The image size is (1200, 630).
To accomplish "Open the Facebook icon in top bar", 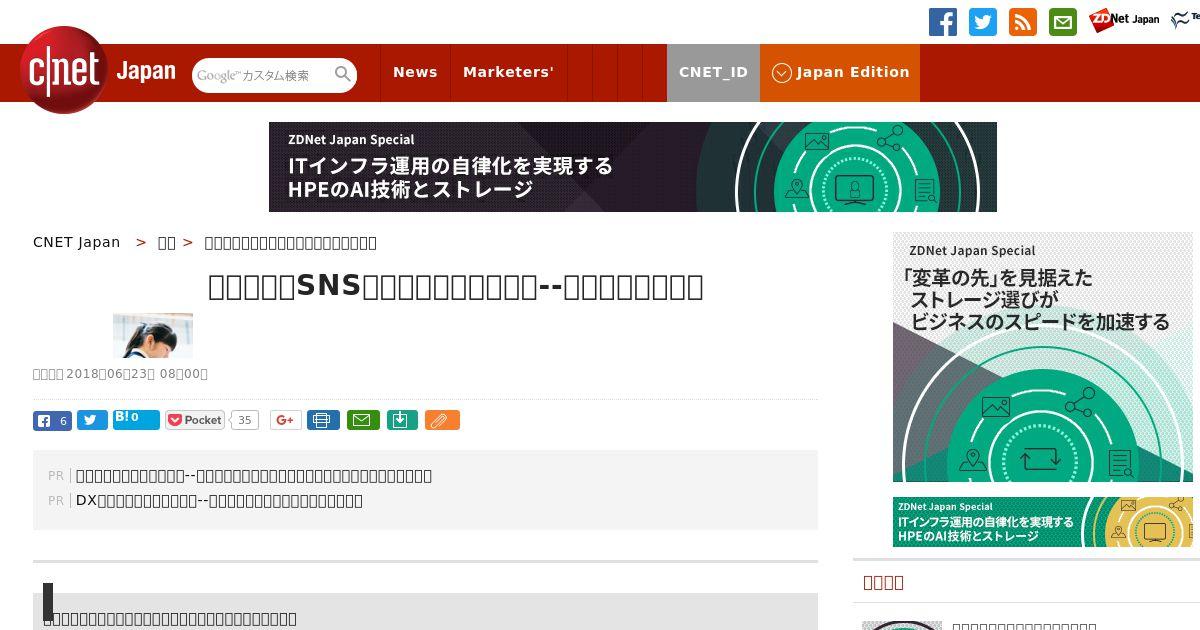I will [x=943, y=22].
